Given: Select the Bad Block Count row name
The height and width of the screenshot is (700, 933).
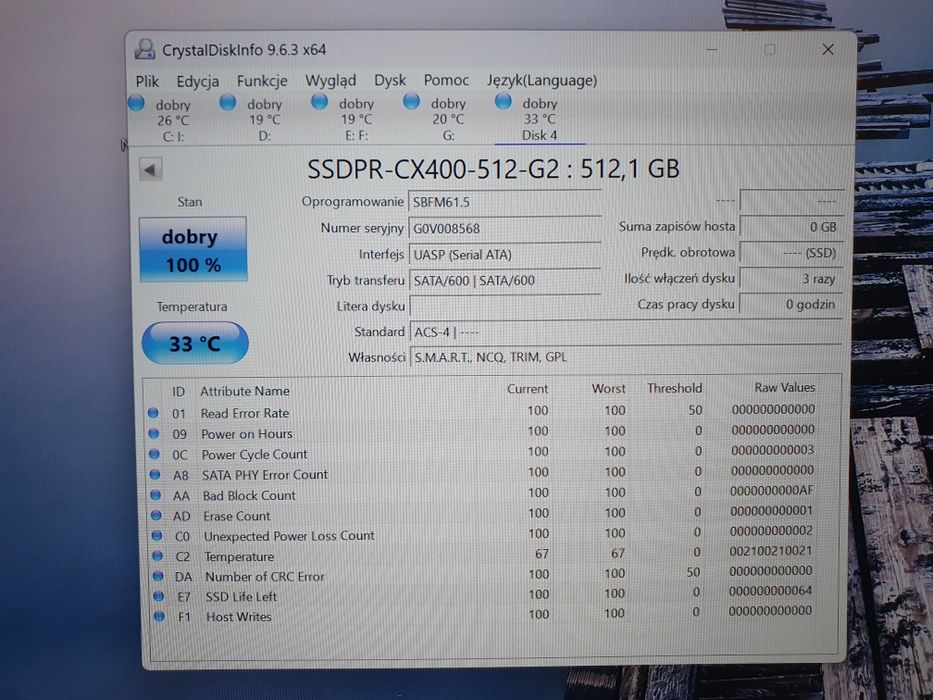Looking at the screenshot, I should [249, 495].
